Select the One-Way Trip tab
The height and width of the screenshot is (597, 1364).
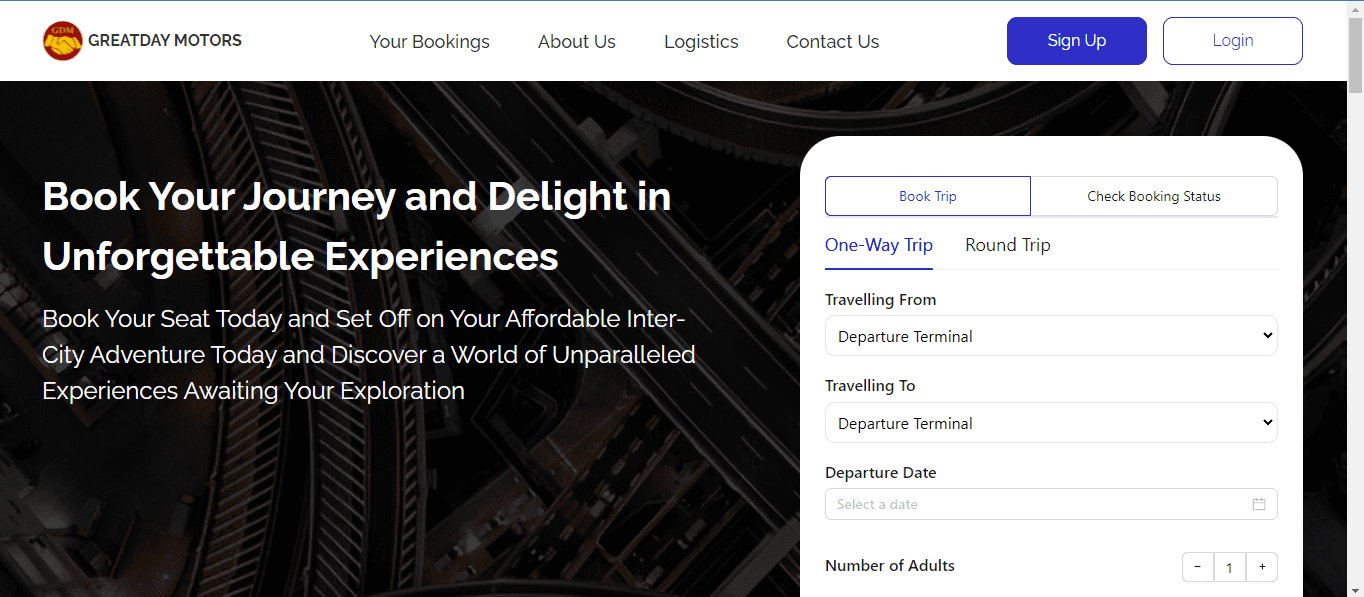click(x=879, y=246)
